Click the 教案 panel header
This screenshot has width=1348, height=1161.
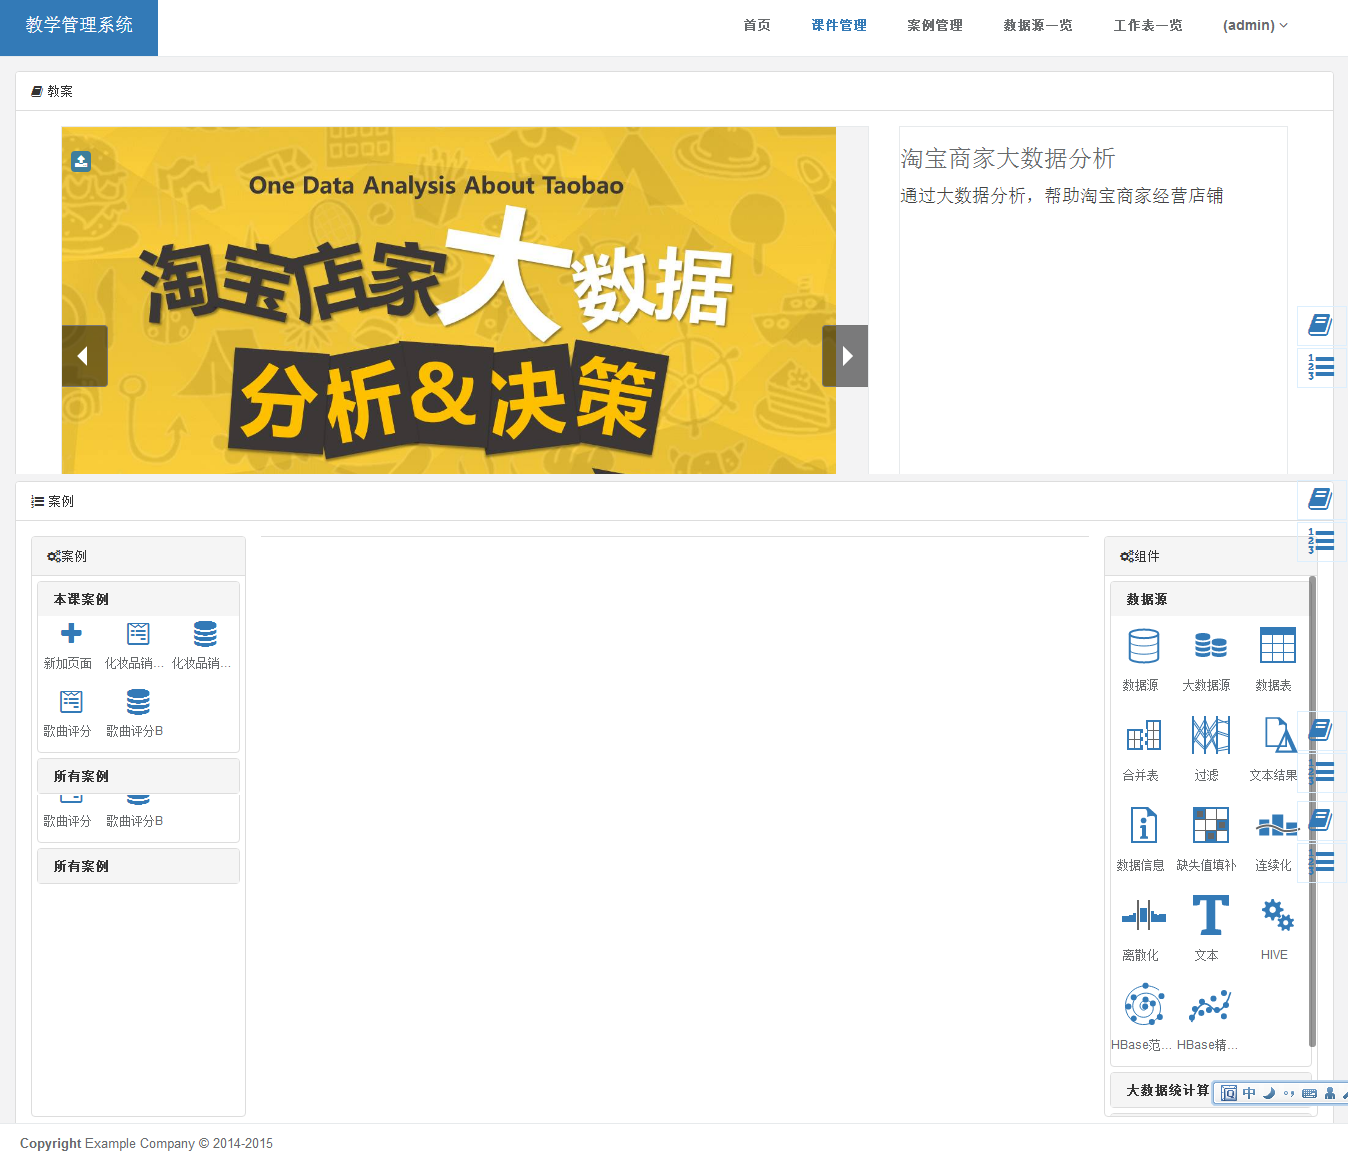(x=674, y=91)
